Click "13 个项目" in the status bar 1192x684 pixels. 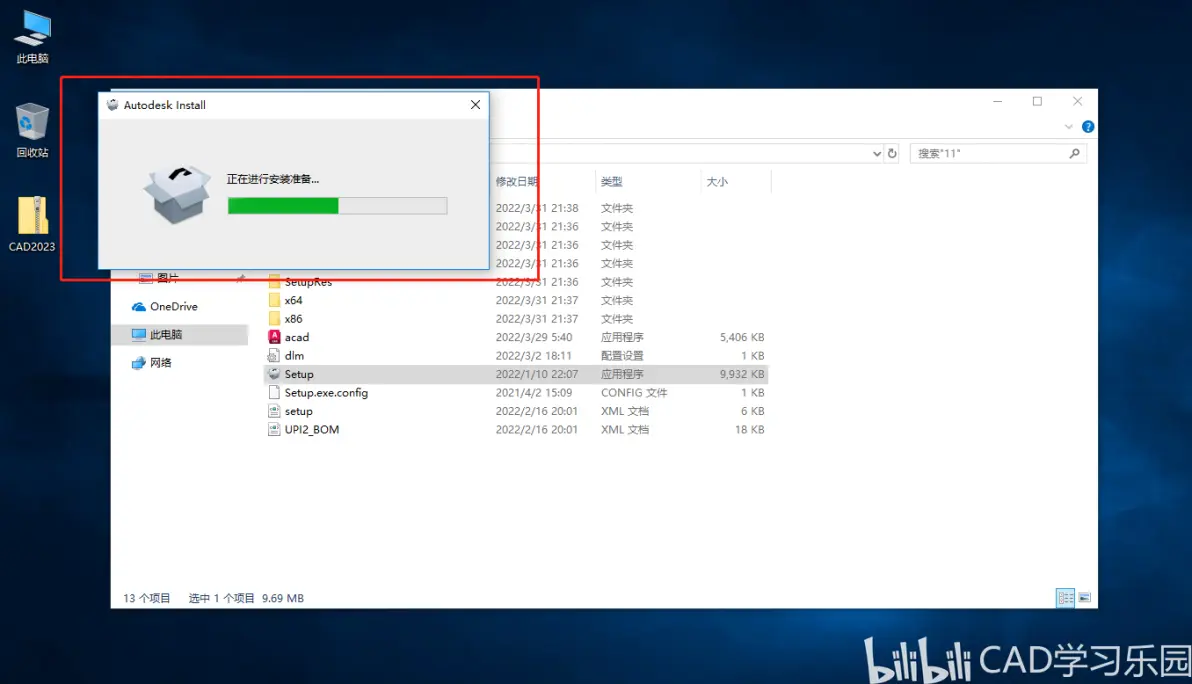[x=147, y=598]
